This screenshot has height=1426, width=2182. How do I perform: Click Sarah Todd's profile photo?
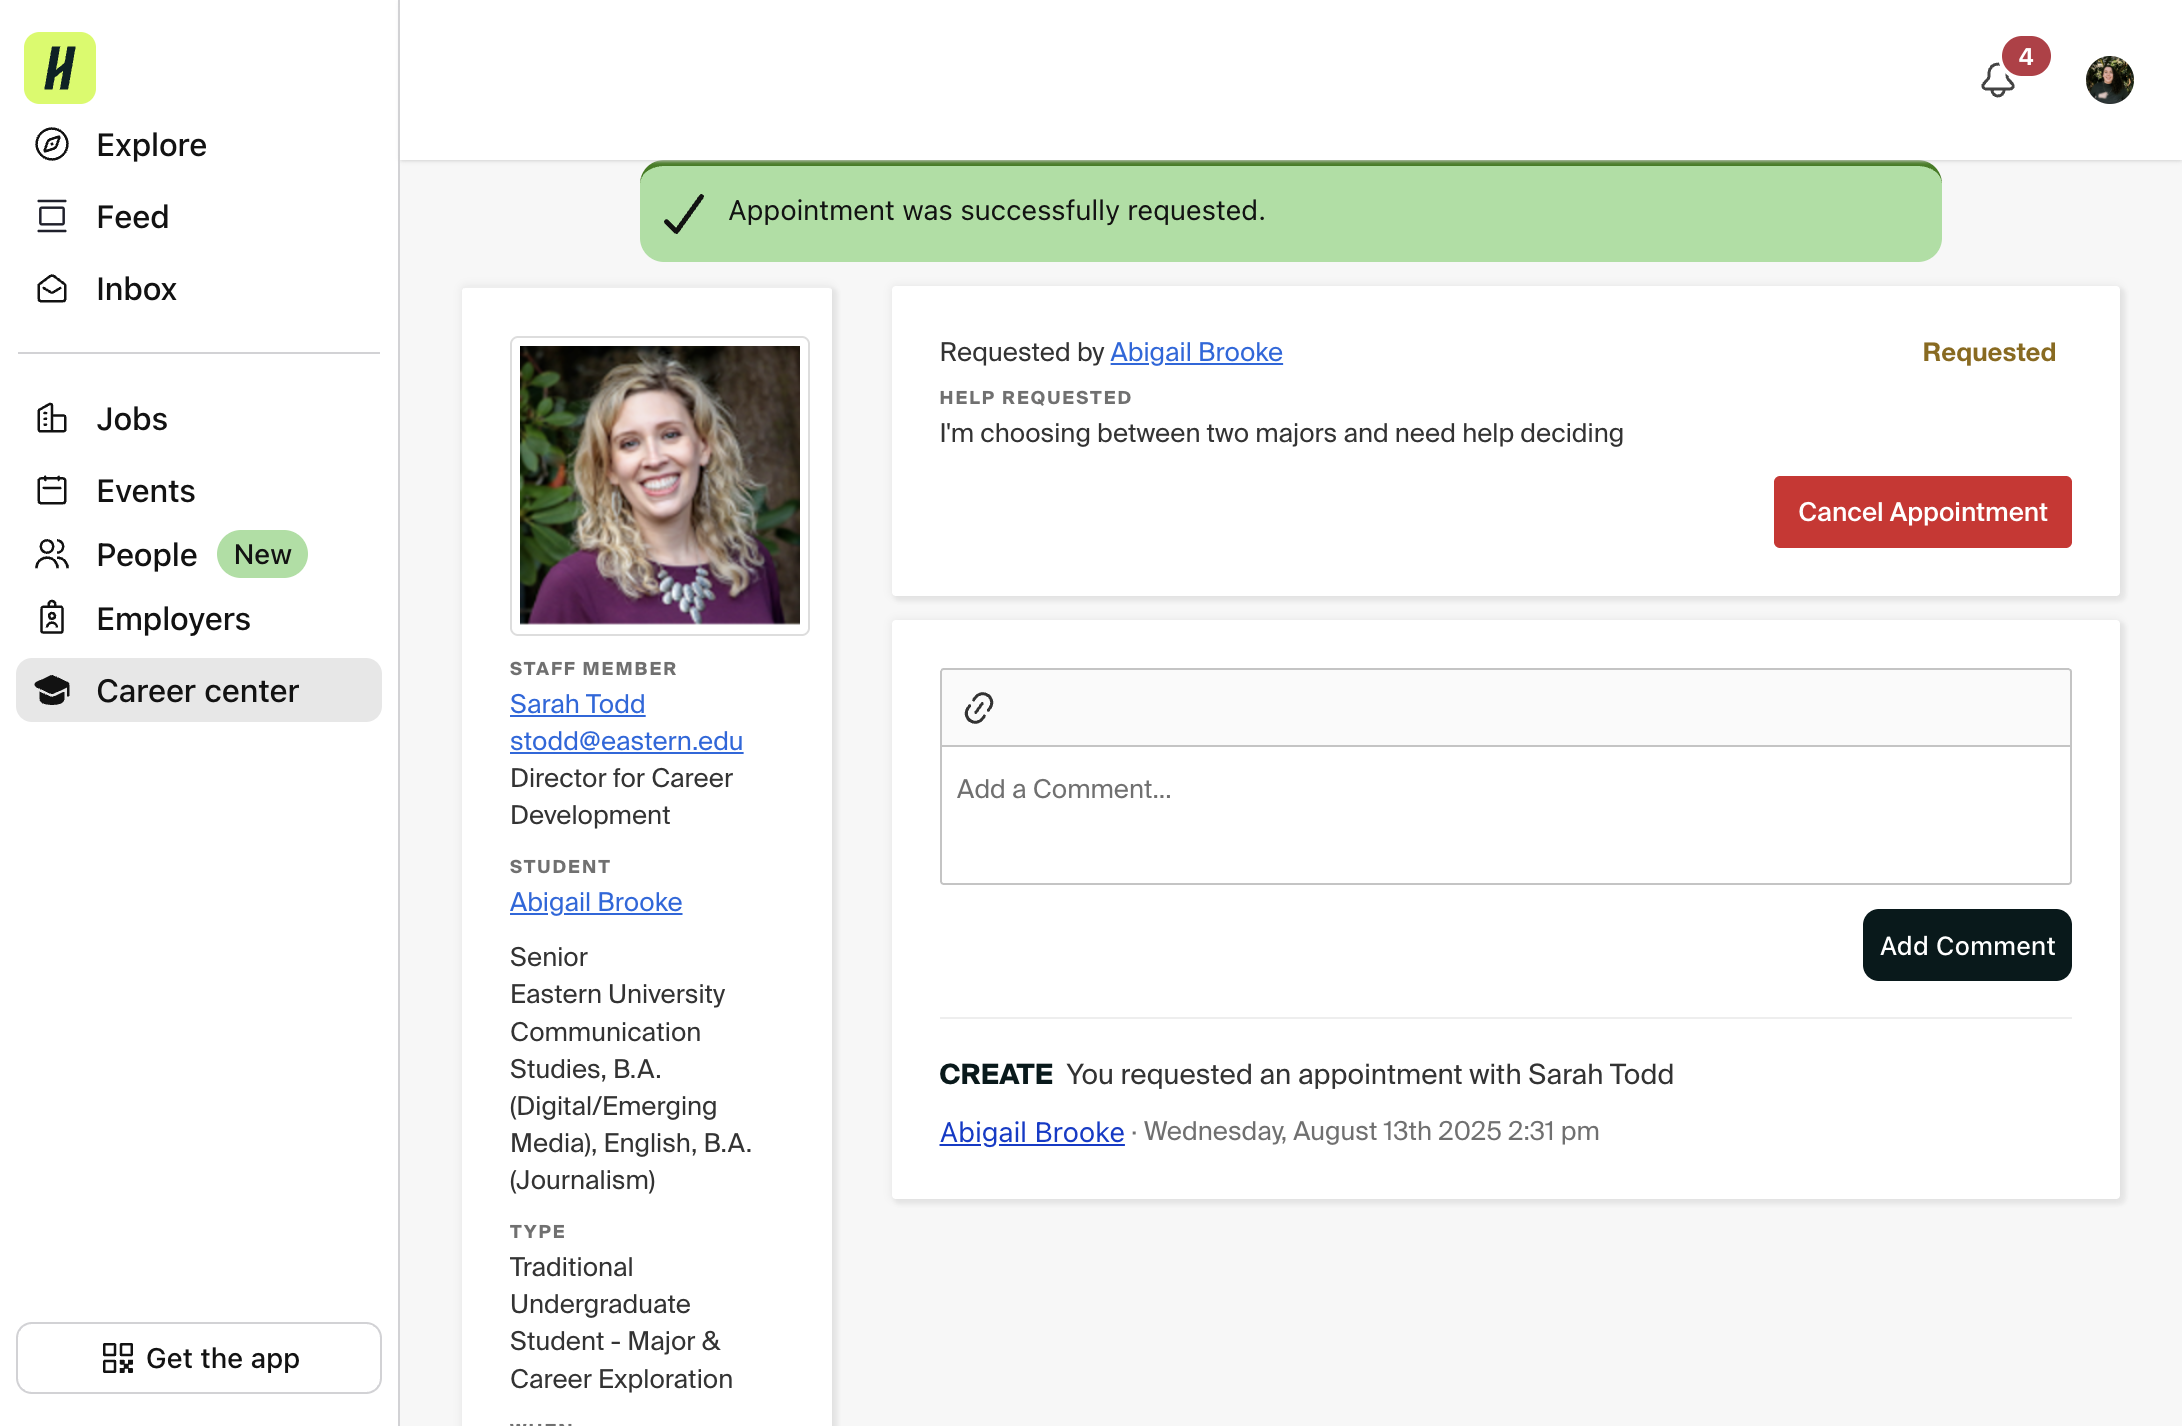660,485
